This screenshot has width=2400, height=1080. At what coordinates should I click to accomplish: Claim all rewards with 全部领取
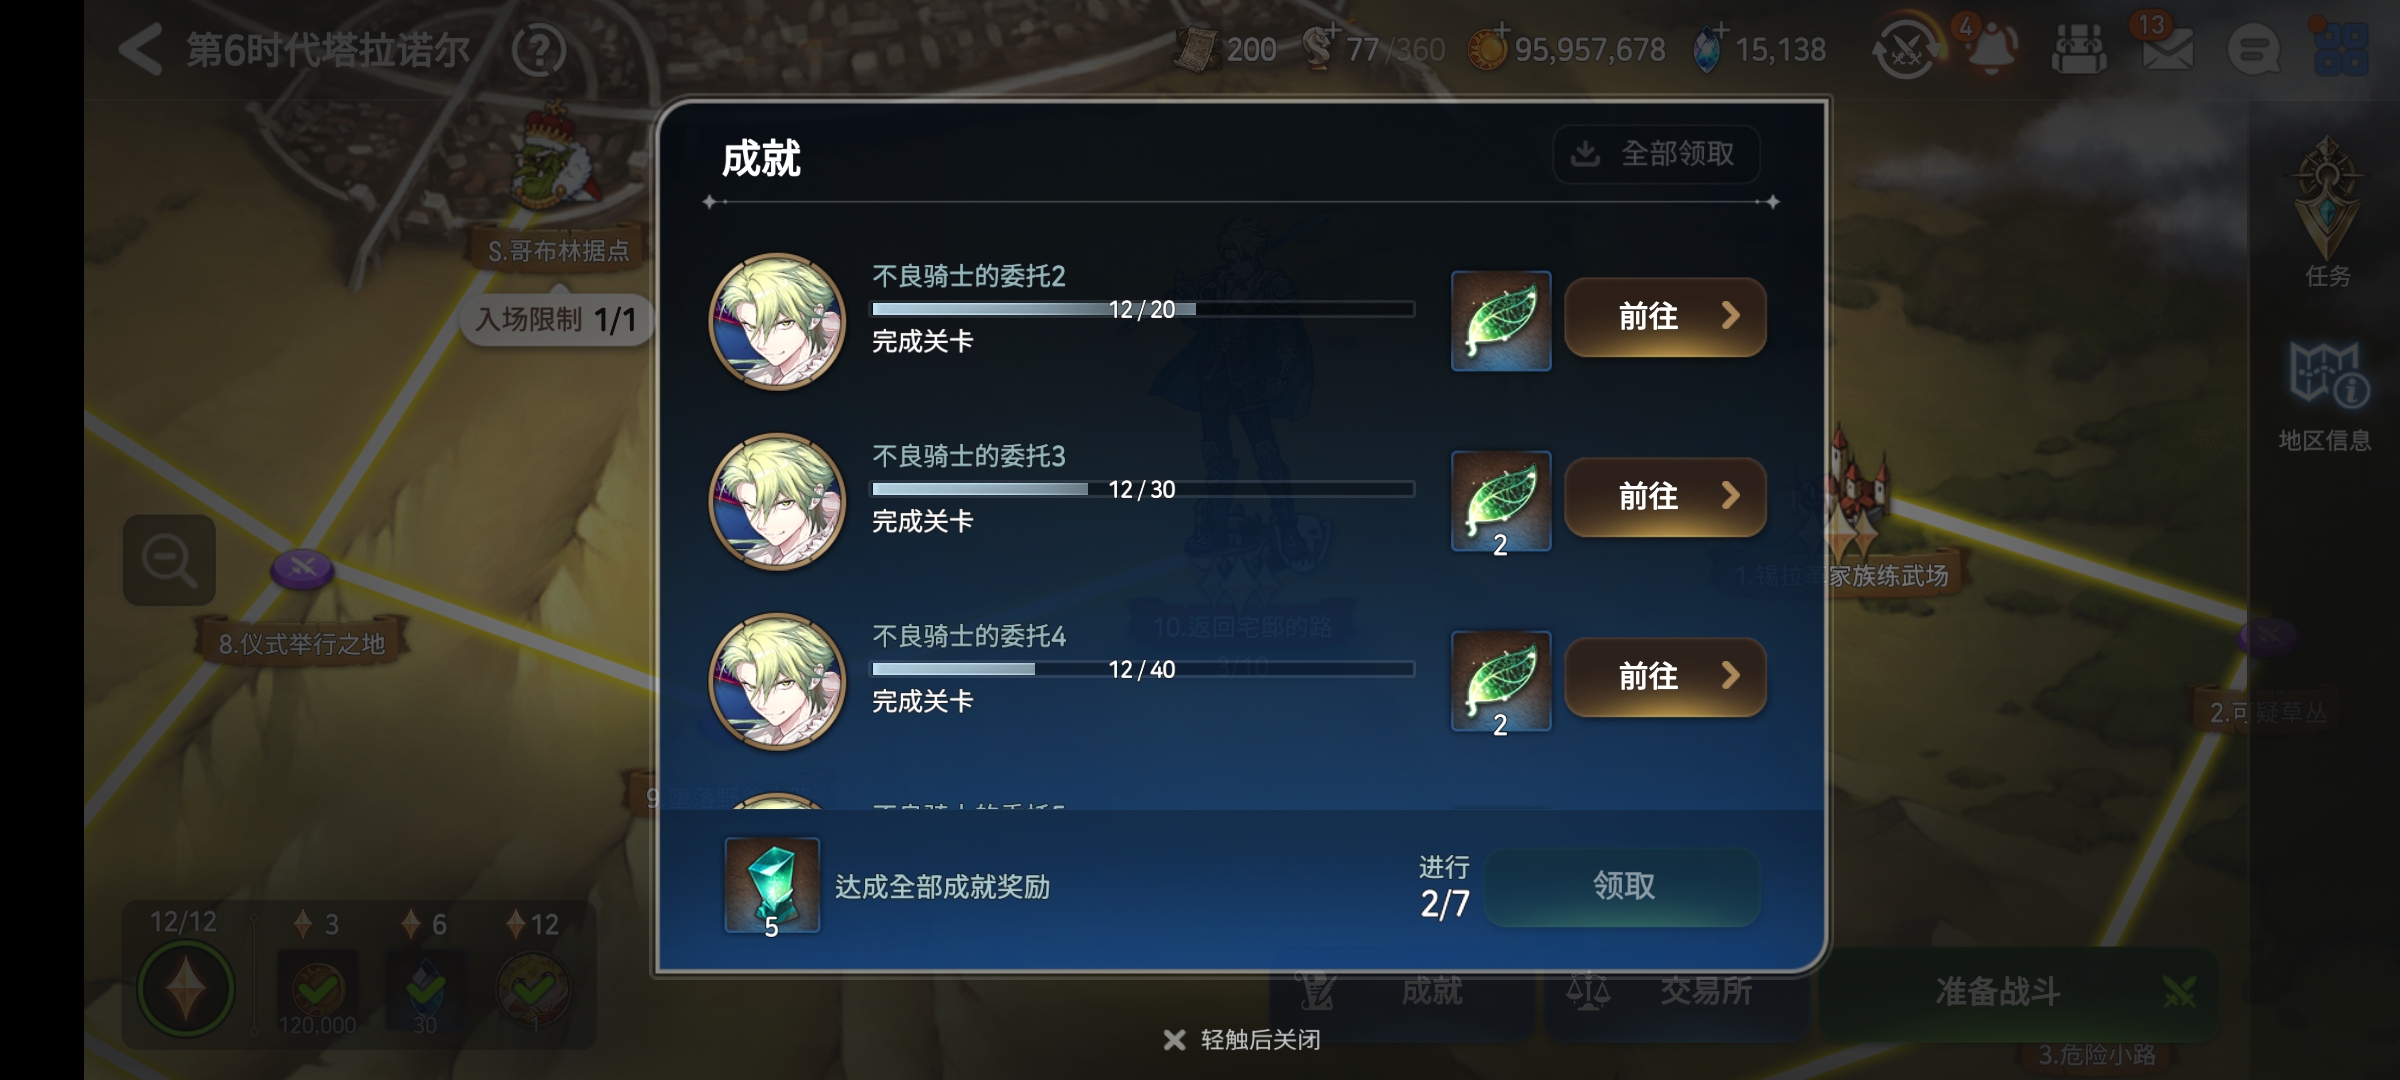coord(1656,154)
